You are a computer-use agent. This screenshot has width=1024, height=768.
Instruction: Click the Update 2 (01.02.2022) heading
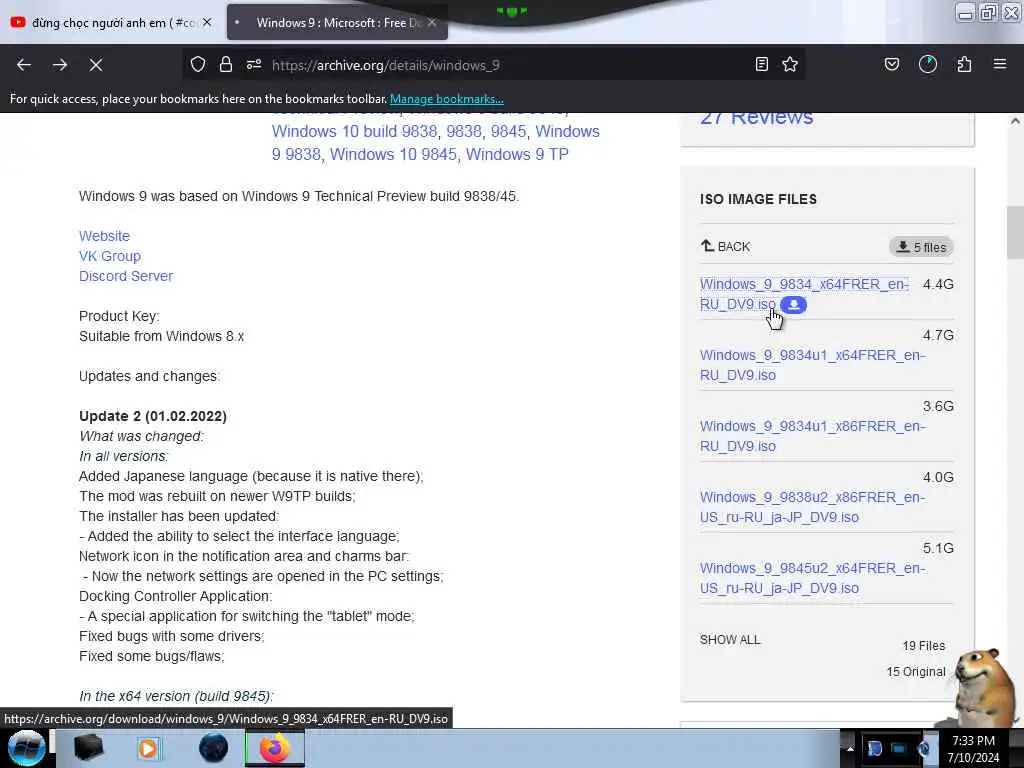[153, 417]
